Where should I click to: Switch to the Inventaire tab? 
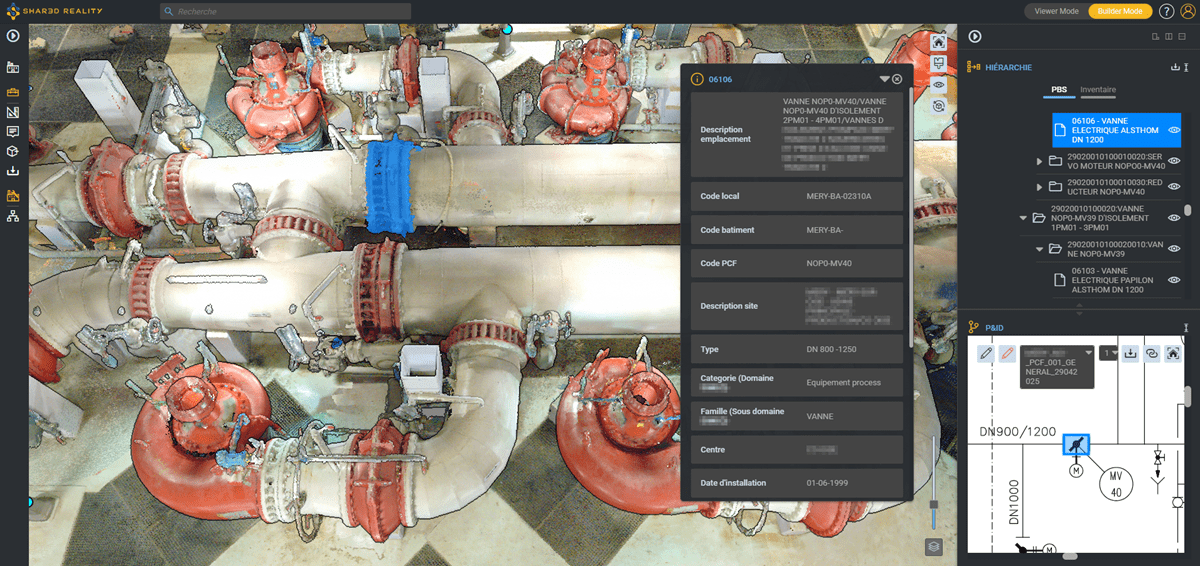point(1098,90)
